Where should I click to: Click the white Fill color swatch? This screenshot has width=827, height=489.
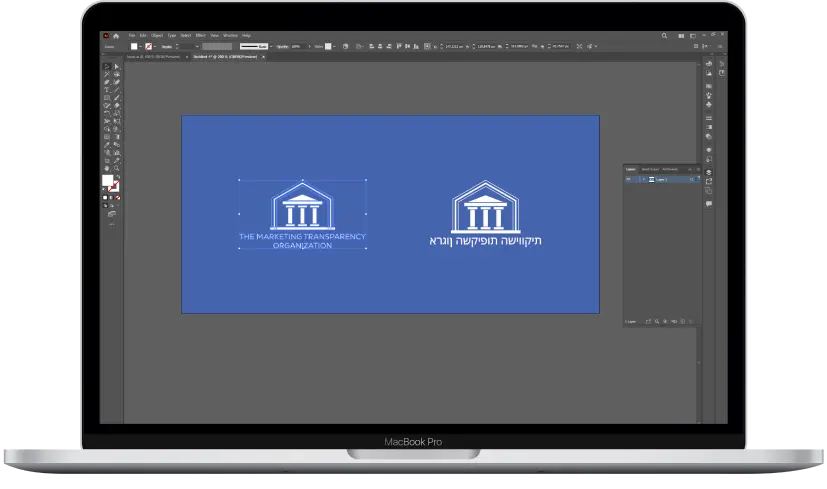[x=107, y=181]
